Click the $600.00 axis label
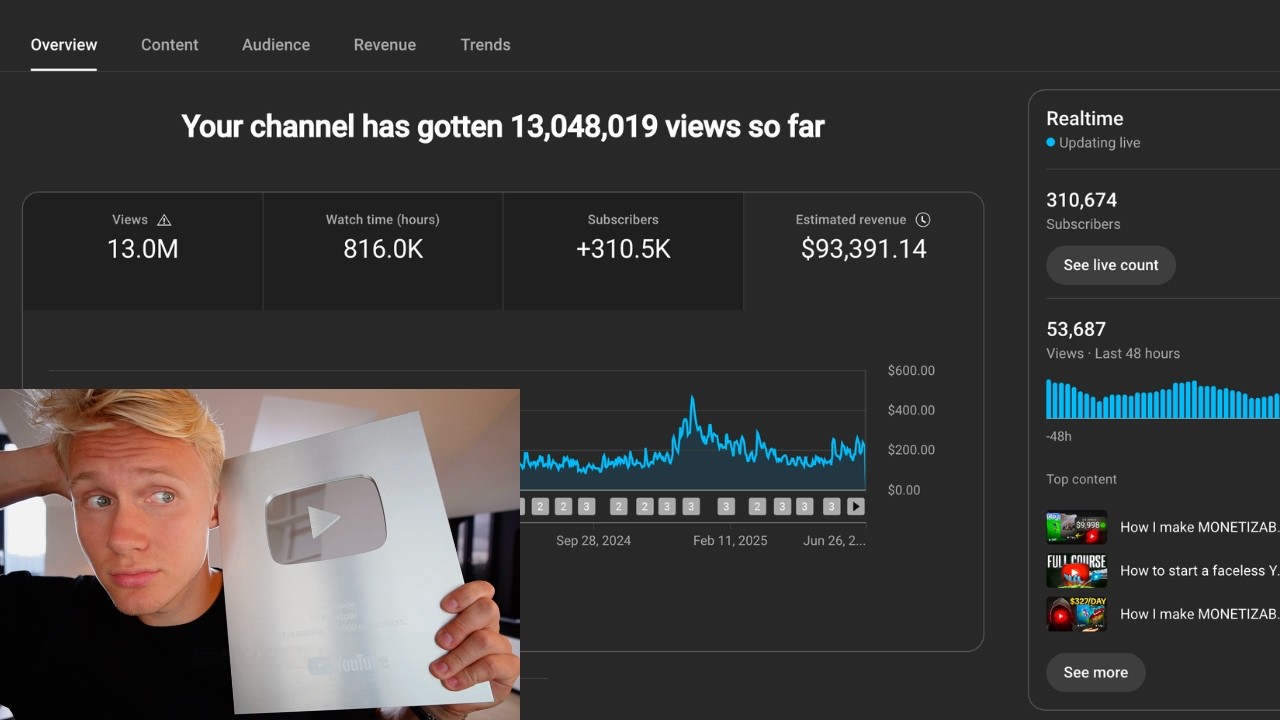 (911, 370)
